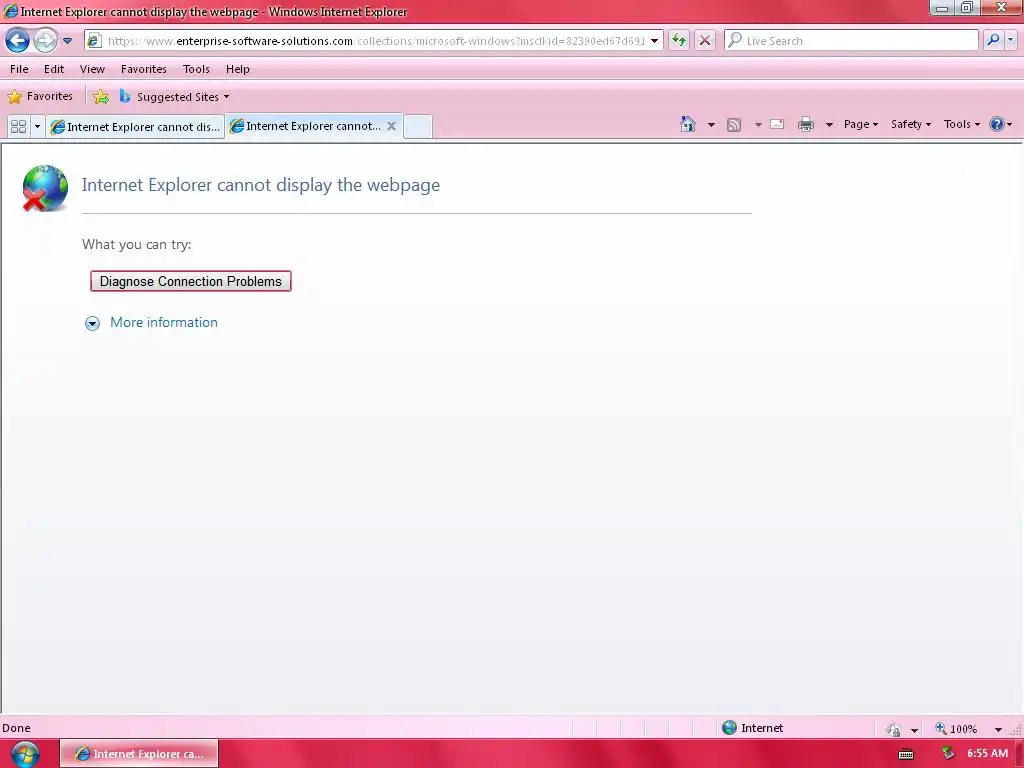This screenshot has width=1024, height=768.
Task: Open a new blank tab
Action: [x=418, y=126]
